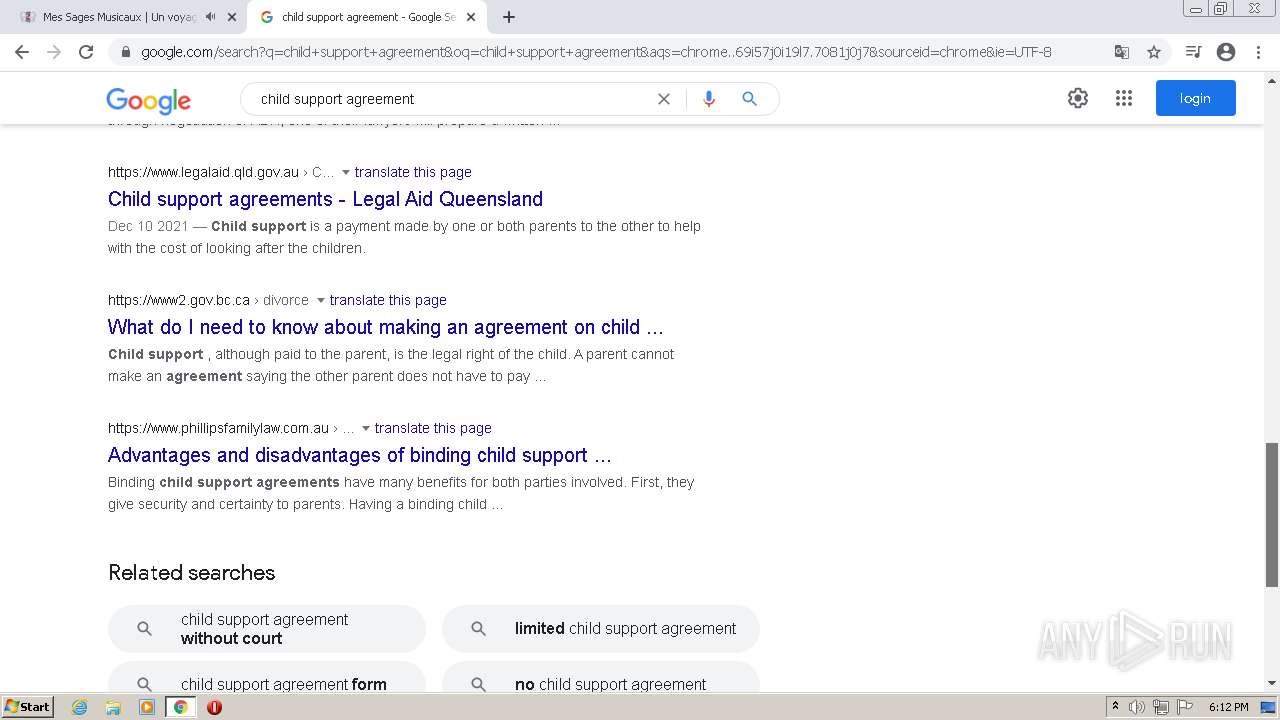Search child support agreement form
Screen dimensions: 1280x720
tap(267, 679)
